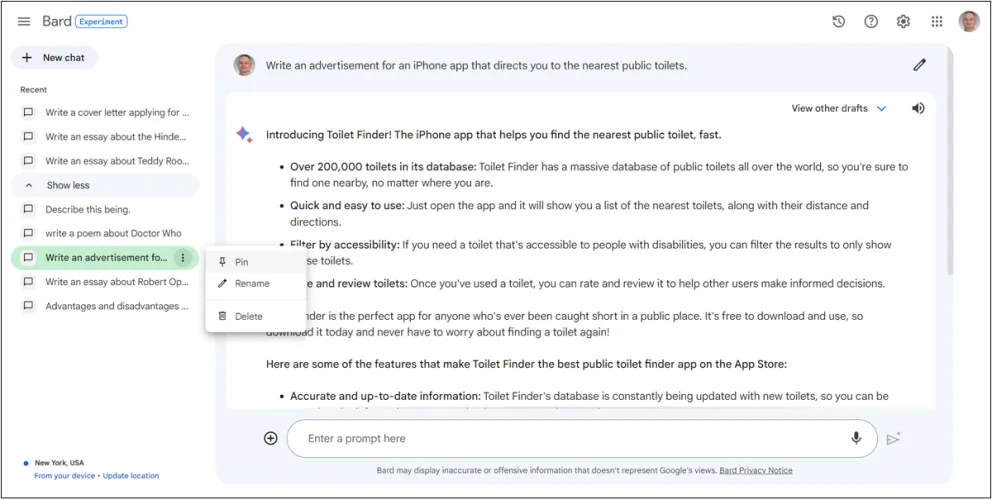The height and width of the screenshot is (500, 992).
Task: Collapse recent chats with Show less
Action: click(x=67, y=185)
